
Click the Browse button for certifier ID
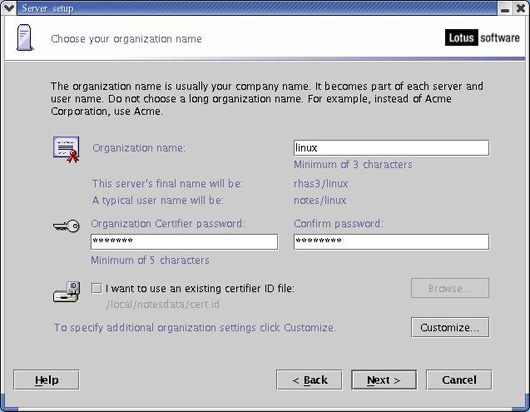point(450,288)
